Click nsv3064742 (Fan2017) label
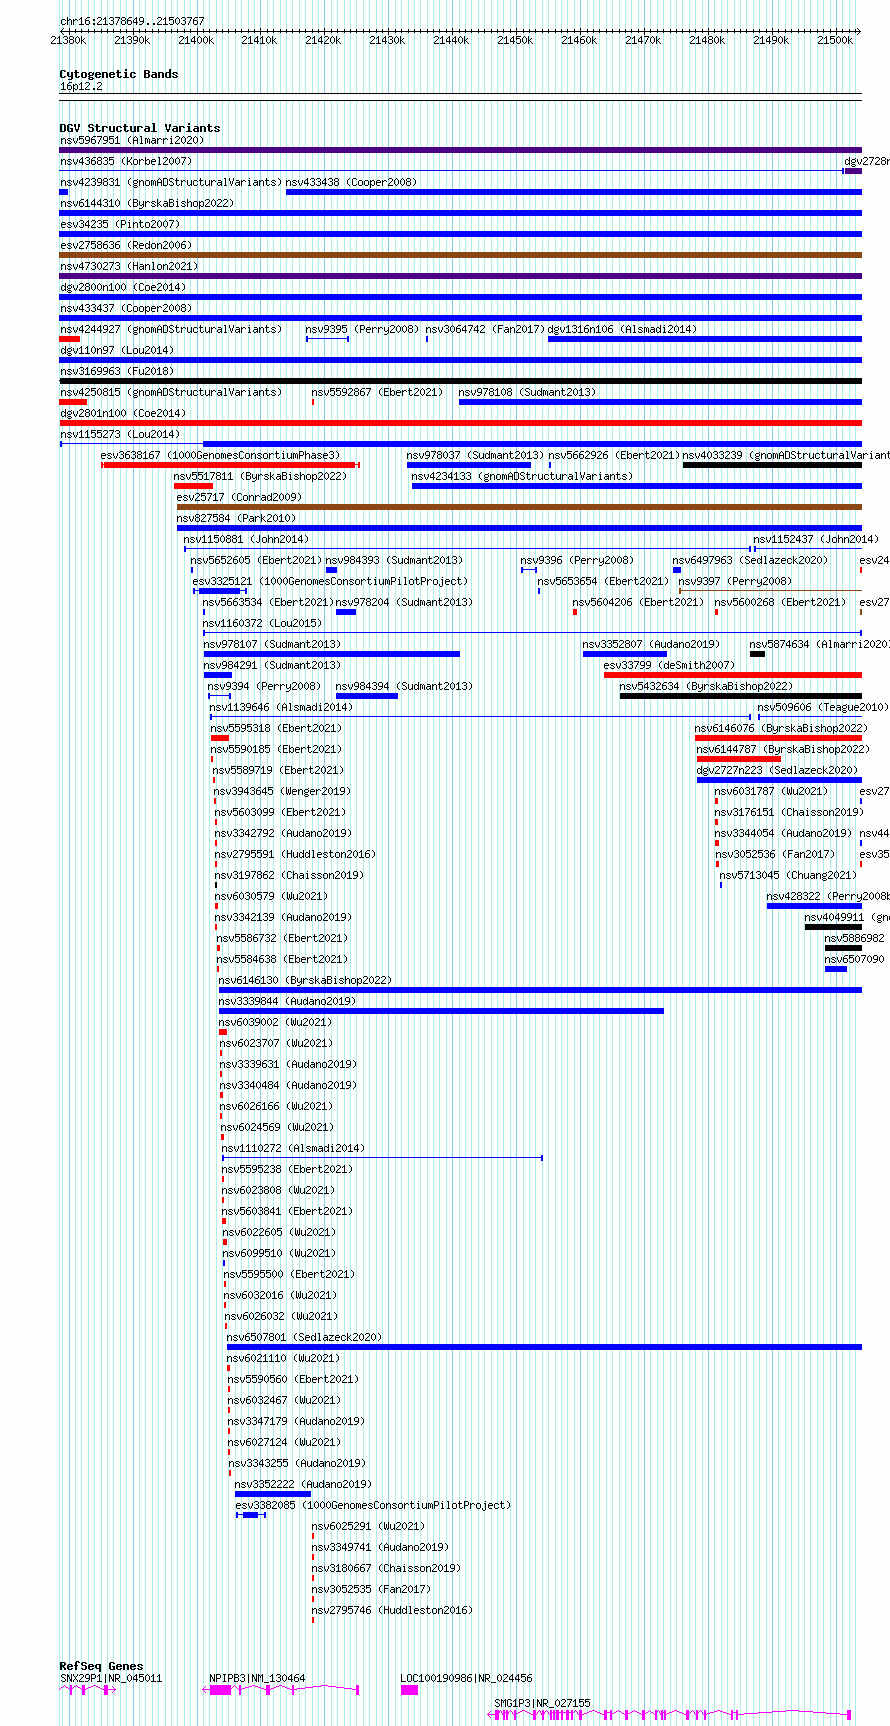 pos(485,329)
